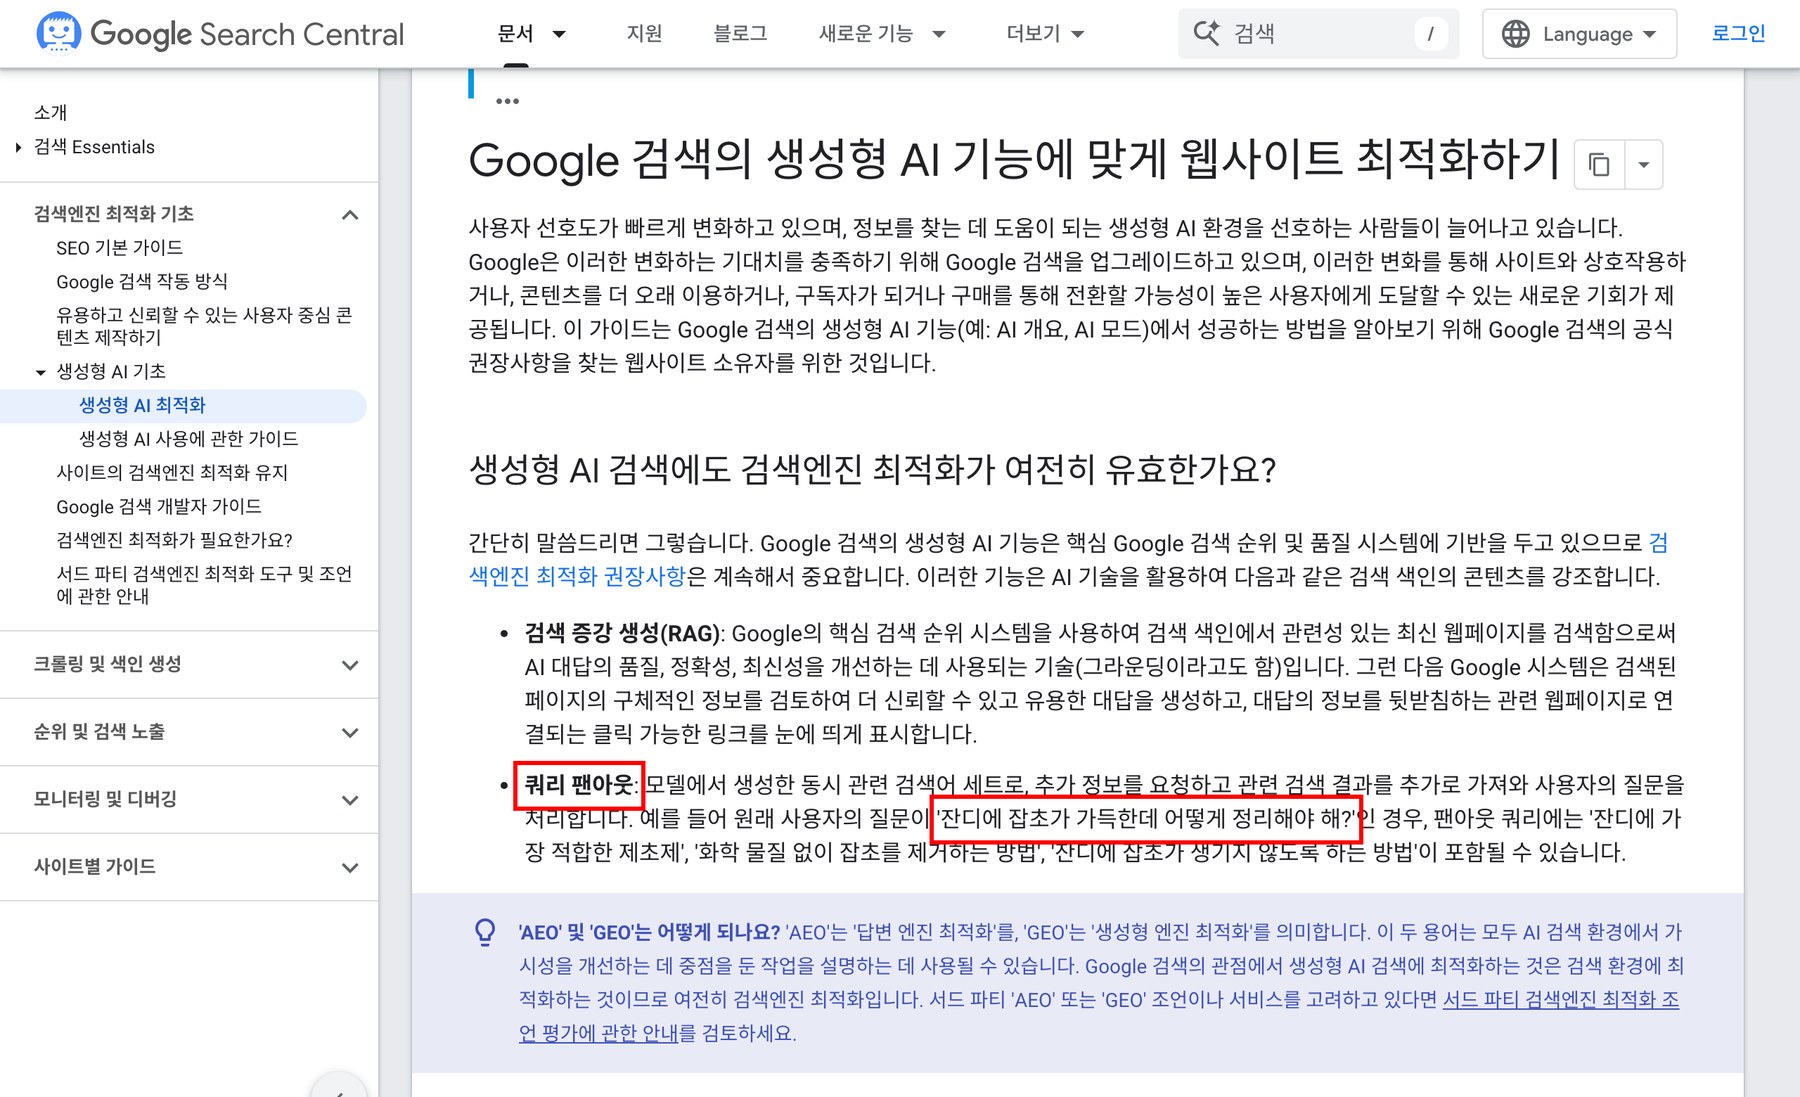Open Google 검색 개발자 가이드 page
This screenshot has height=1097, width=1800.
pyautogui.click(x=159, y=507)
